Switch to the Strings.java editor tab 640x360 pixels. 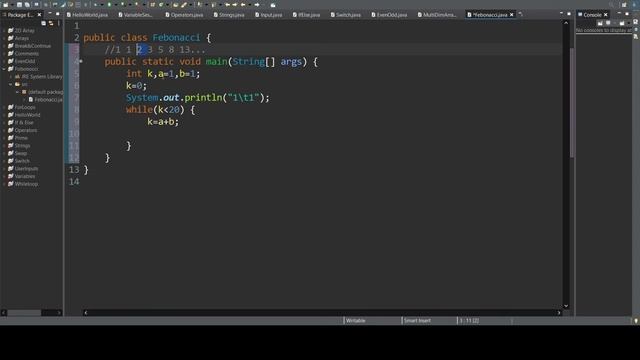(229, 15)
